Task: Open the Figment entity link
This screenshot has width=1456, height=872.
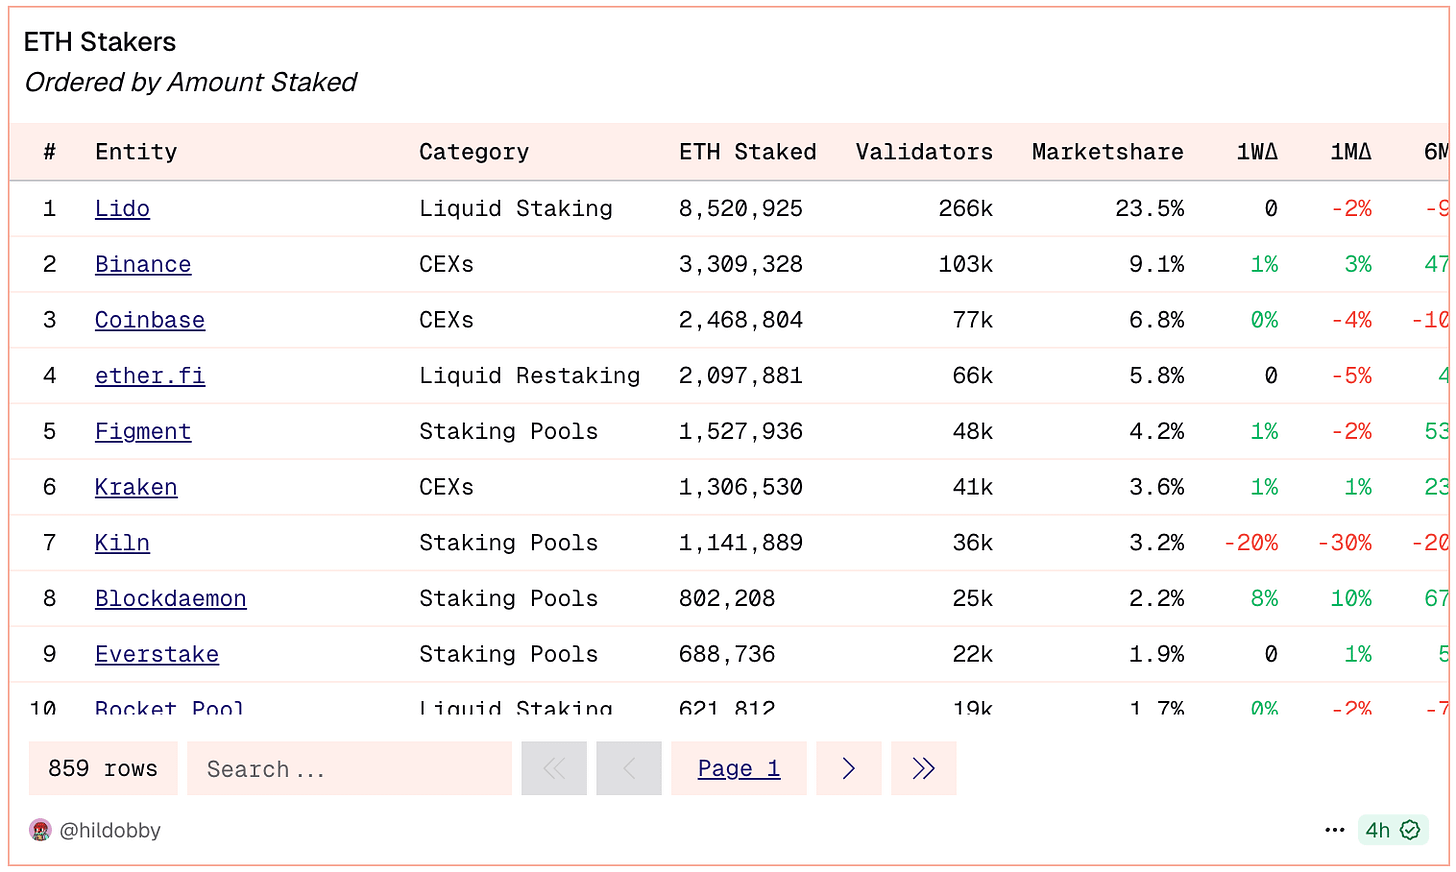Action: [143, 432]
